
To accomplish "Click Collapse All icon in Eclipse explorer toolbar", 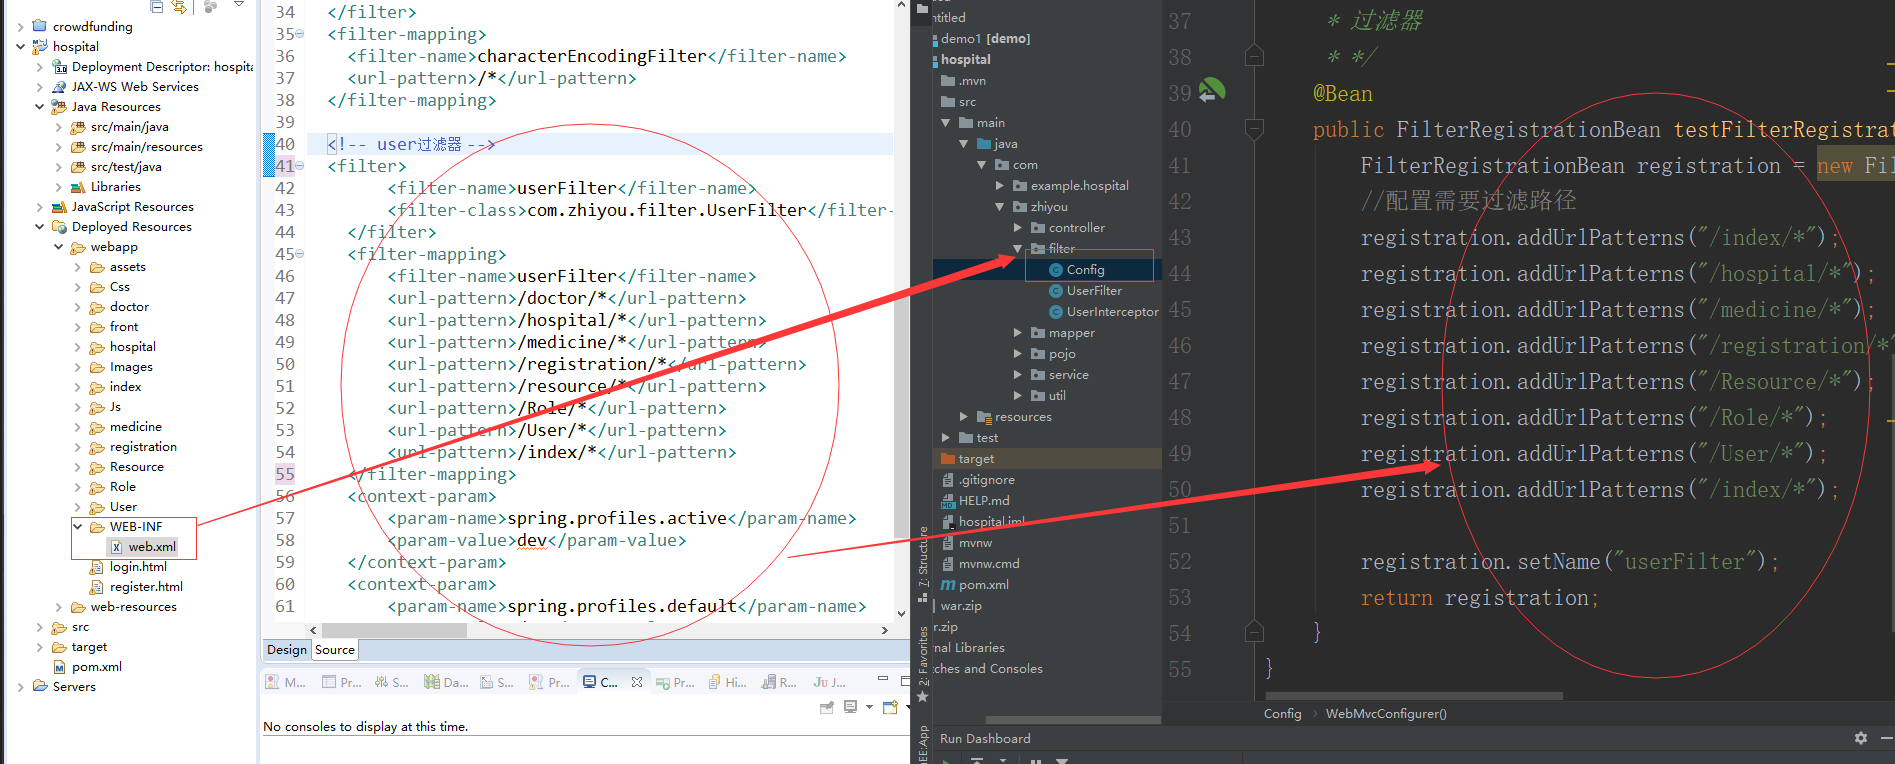I will pyautogui.click(x=157, y=6).
